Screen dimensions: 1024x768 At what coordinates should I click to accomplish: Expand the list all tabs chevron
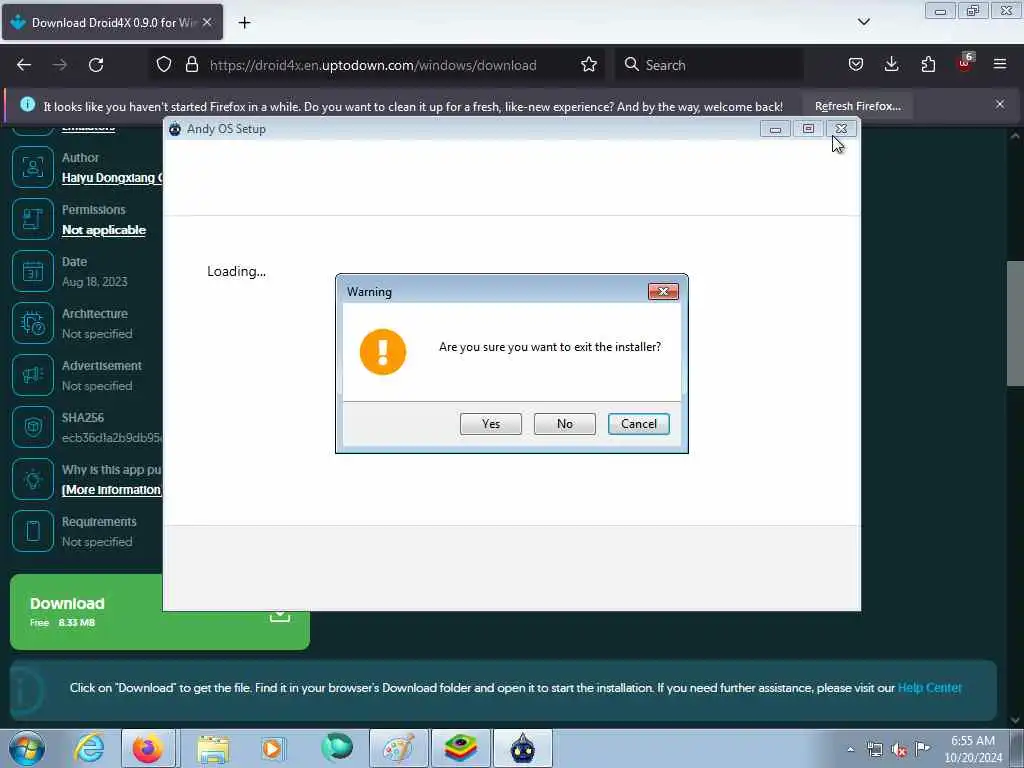[x=863, y=22]
